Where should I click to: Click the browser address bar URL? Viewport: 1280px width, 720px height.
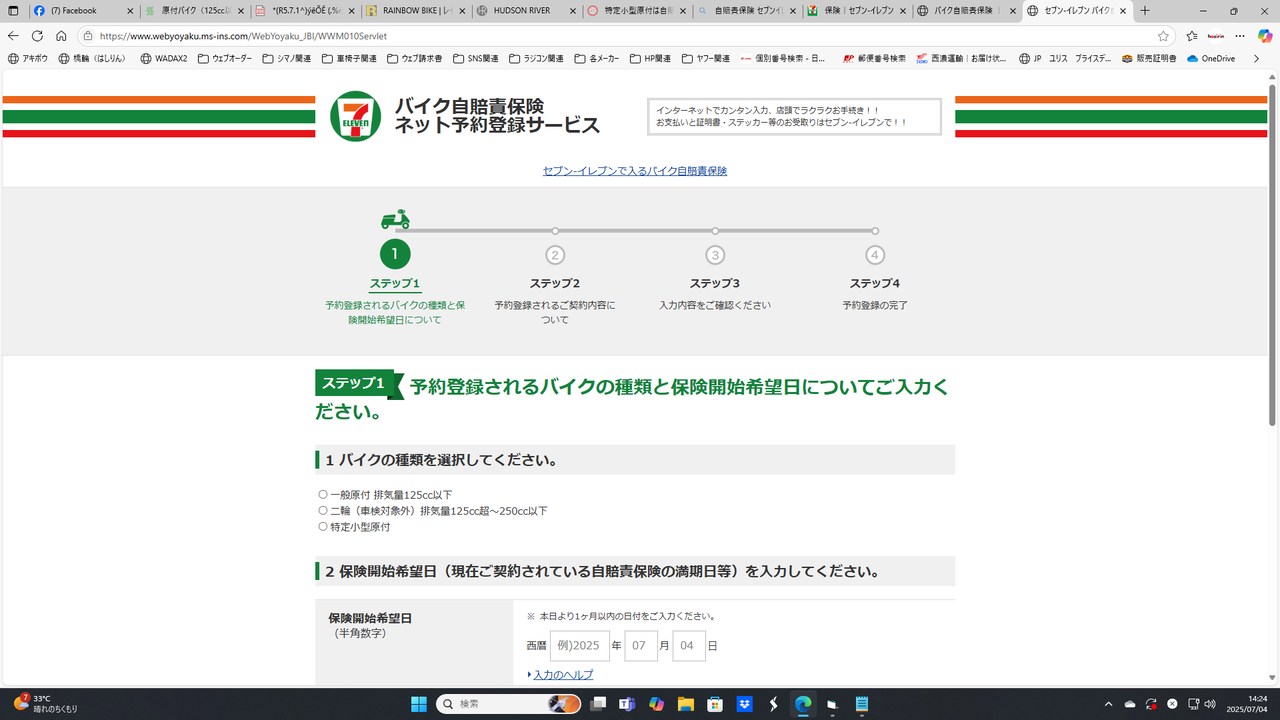[x=243, y=36]
